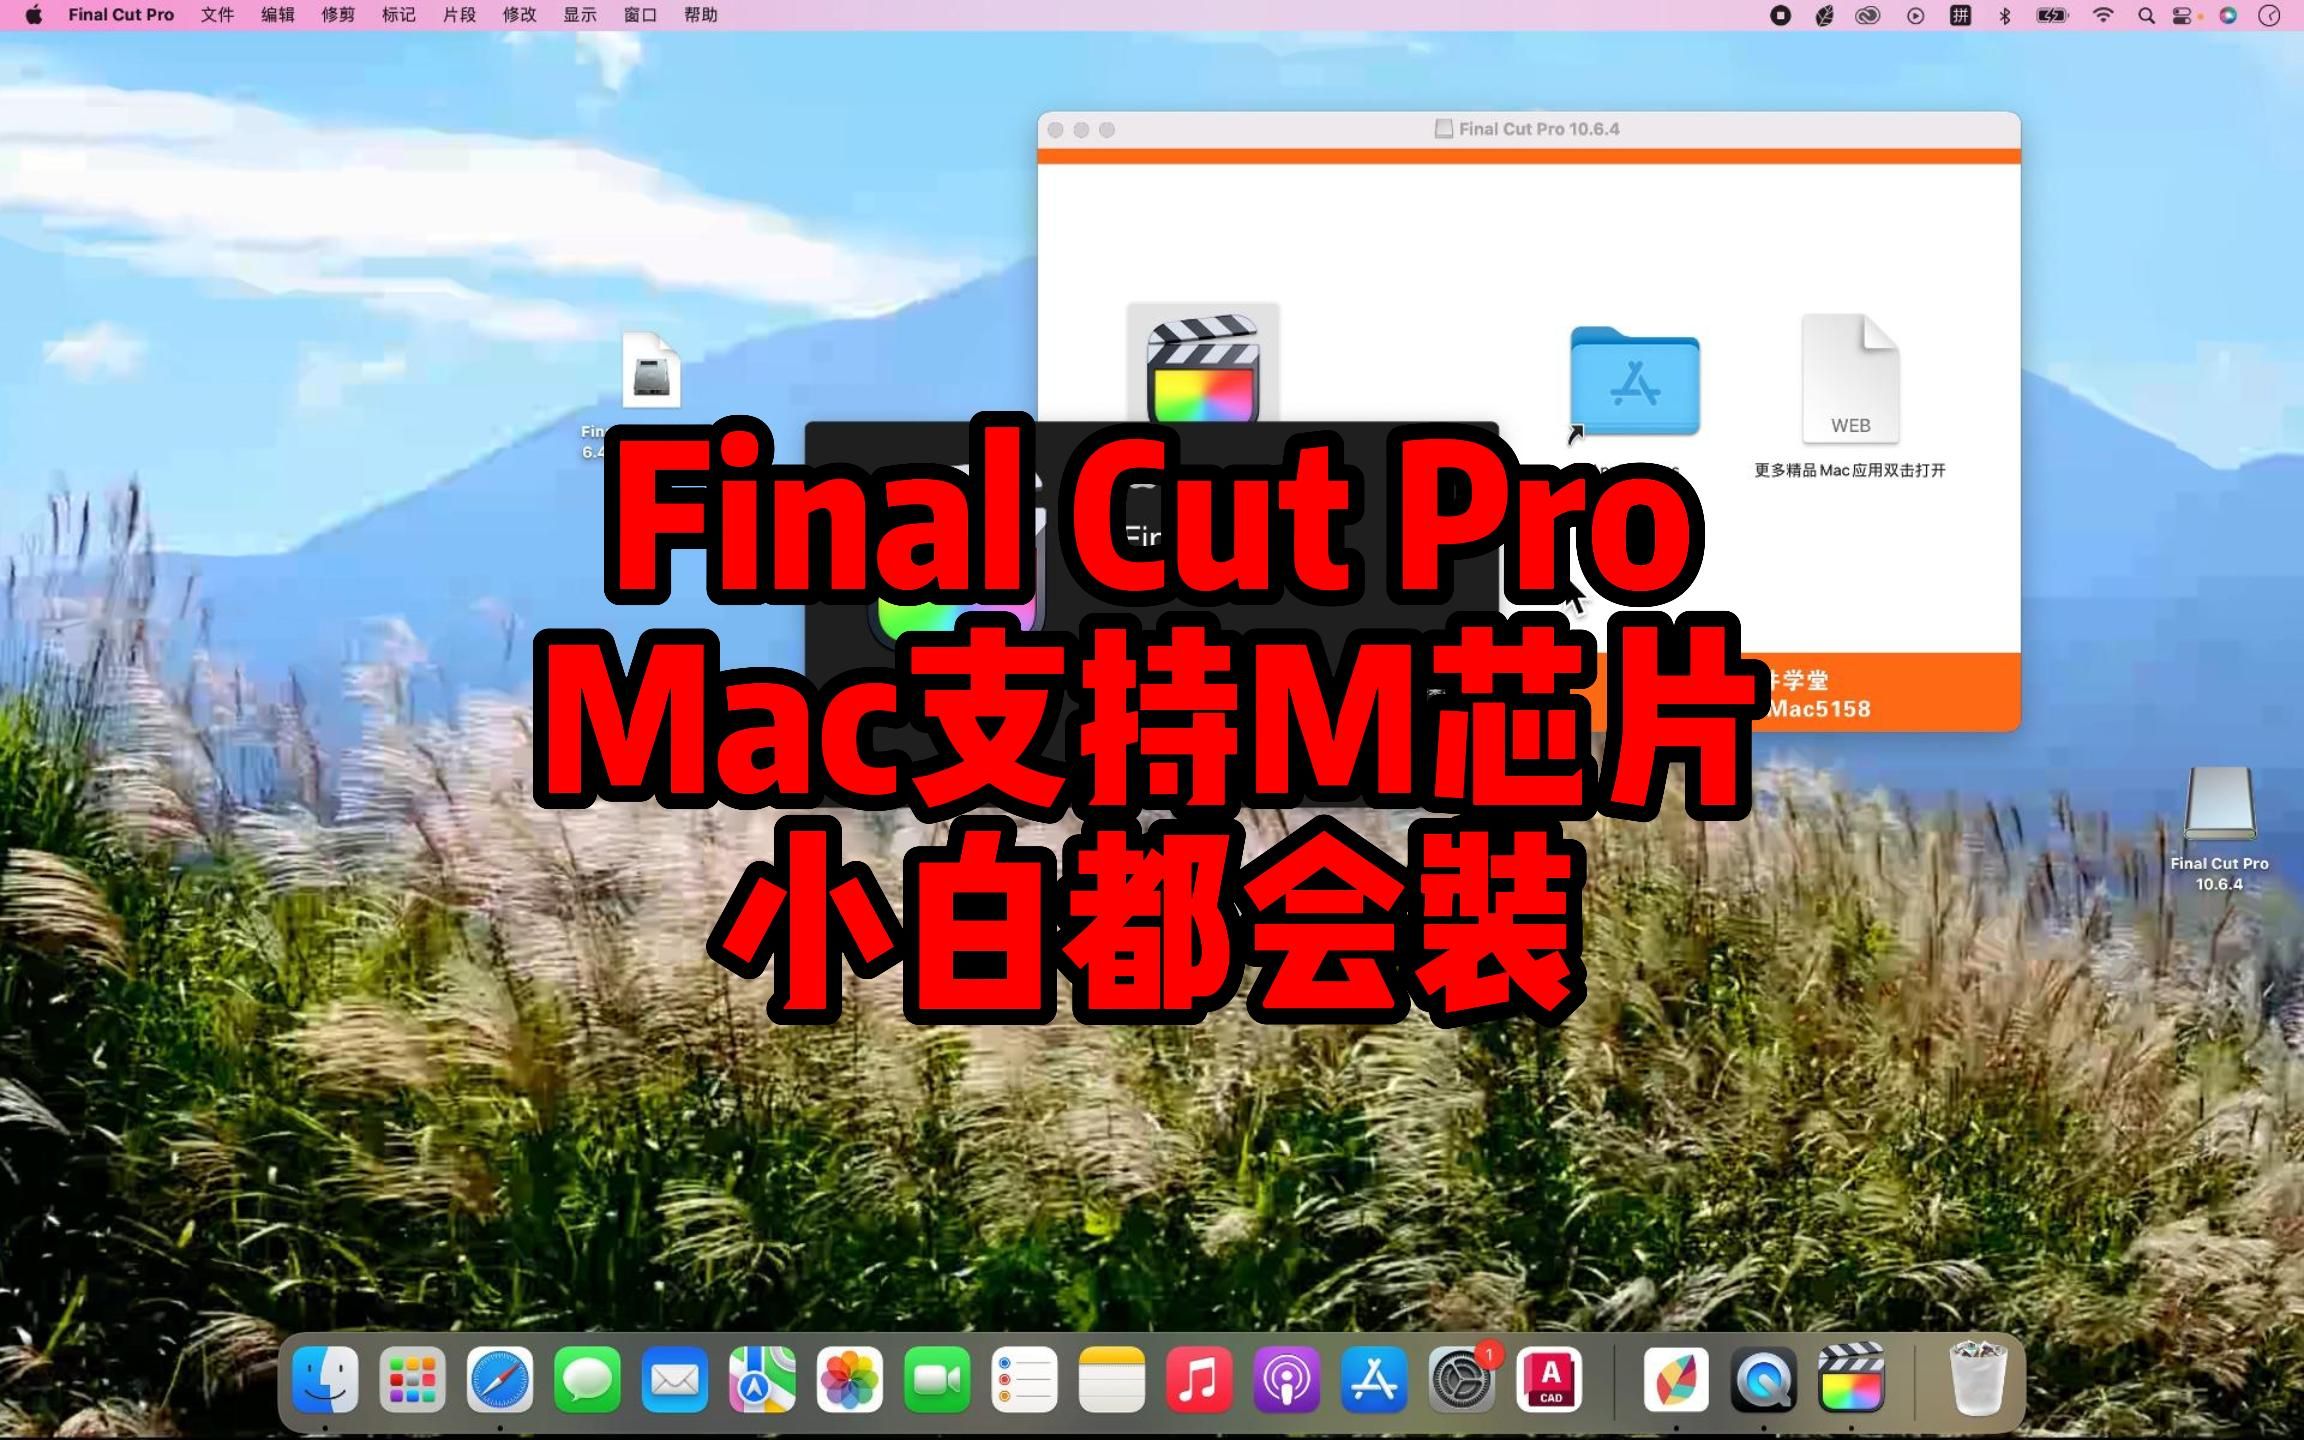Select Final Cut Pro app icon in DMG window
This screenshot has height=1440, width=2304.
click(1203, 365)
